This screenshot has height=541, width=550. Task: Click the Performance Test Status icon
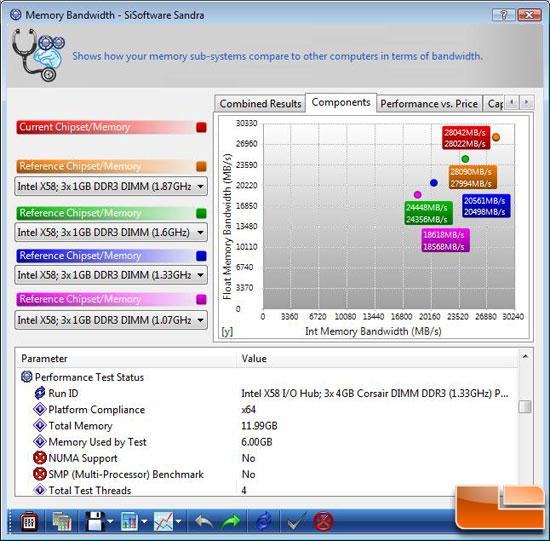27,377
